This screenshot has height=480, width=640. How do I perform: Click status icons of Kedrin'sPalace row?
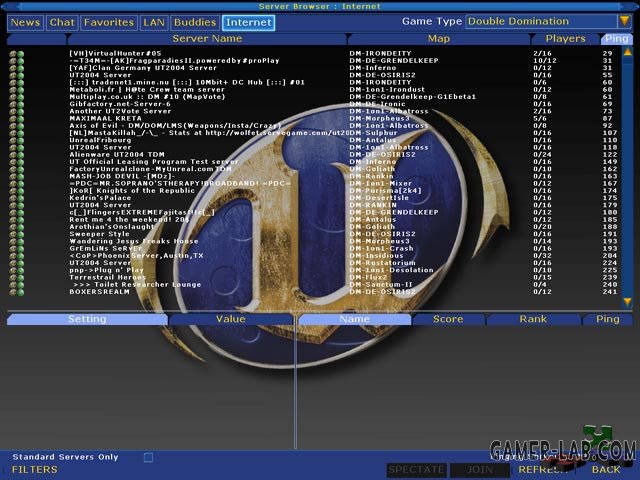(17, 198)
